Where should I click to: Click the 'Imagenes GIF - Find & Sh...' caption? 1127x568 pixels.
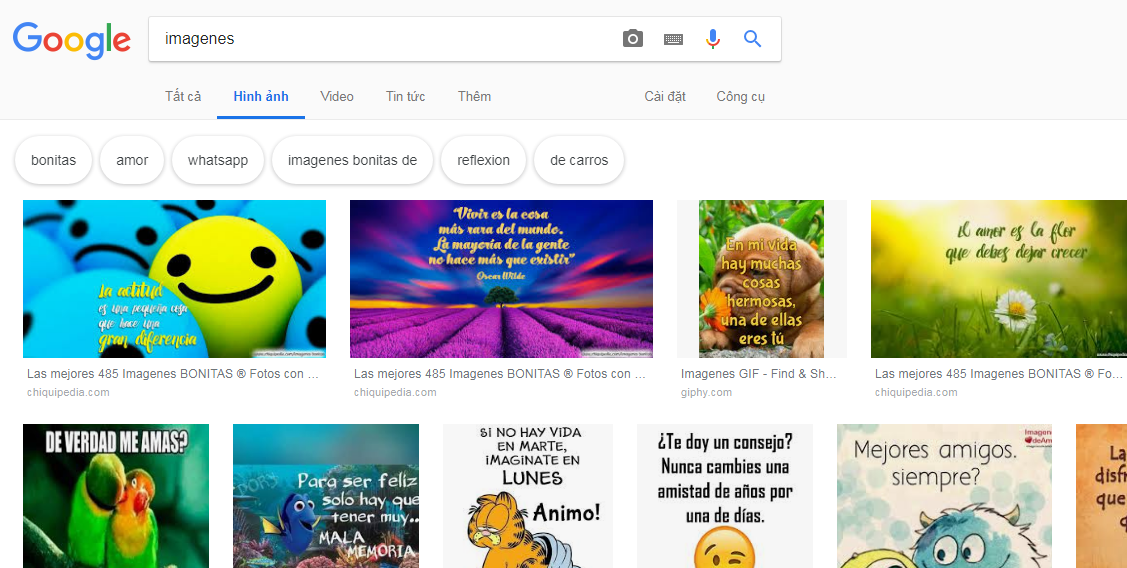[x=759, y=374]
